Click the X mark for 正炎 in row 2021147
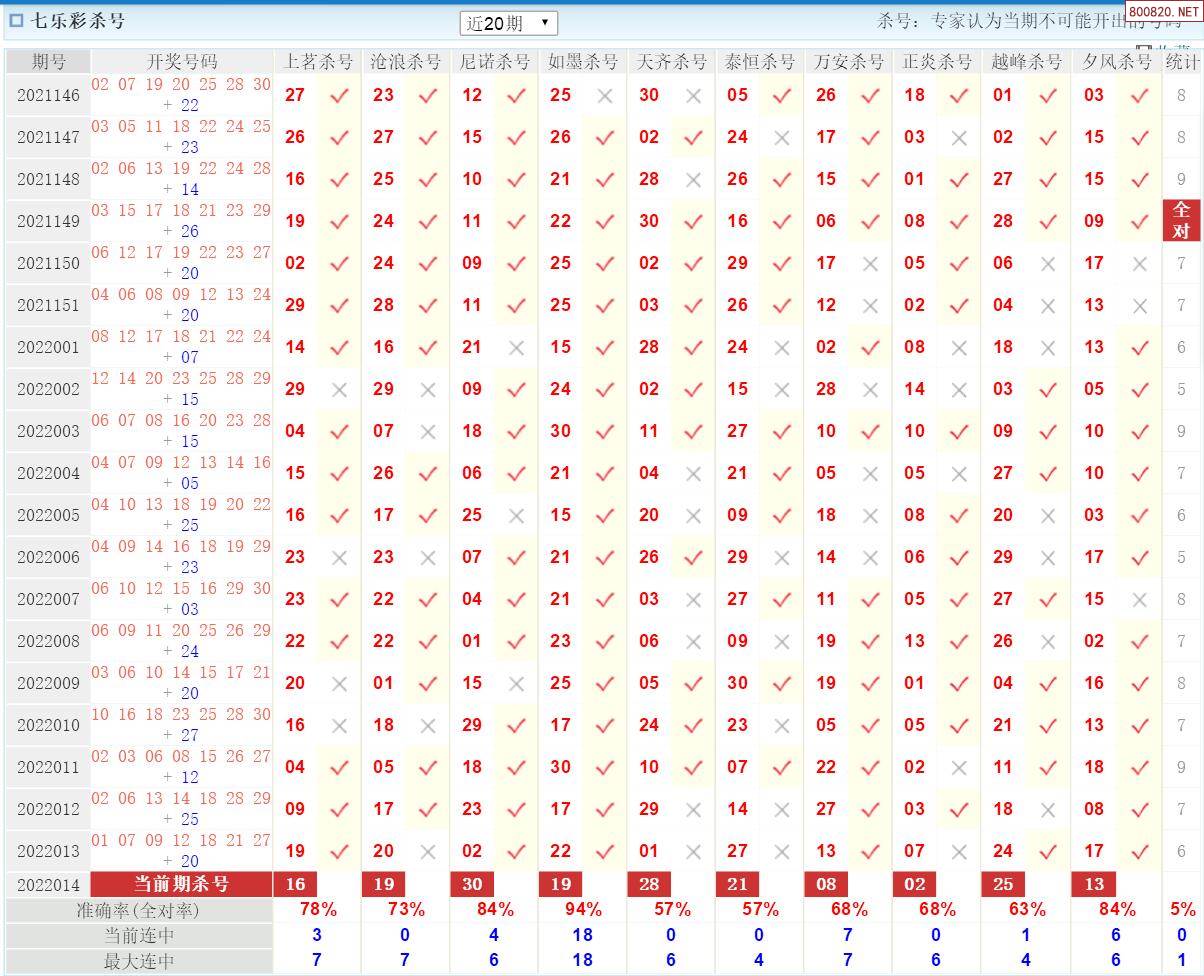The width and height of the screenshot is (1204, 976). (959, 138)
